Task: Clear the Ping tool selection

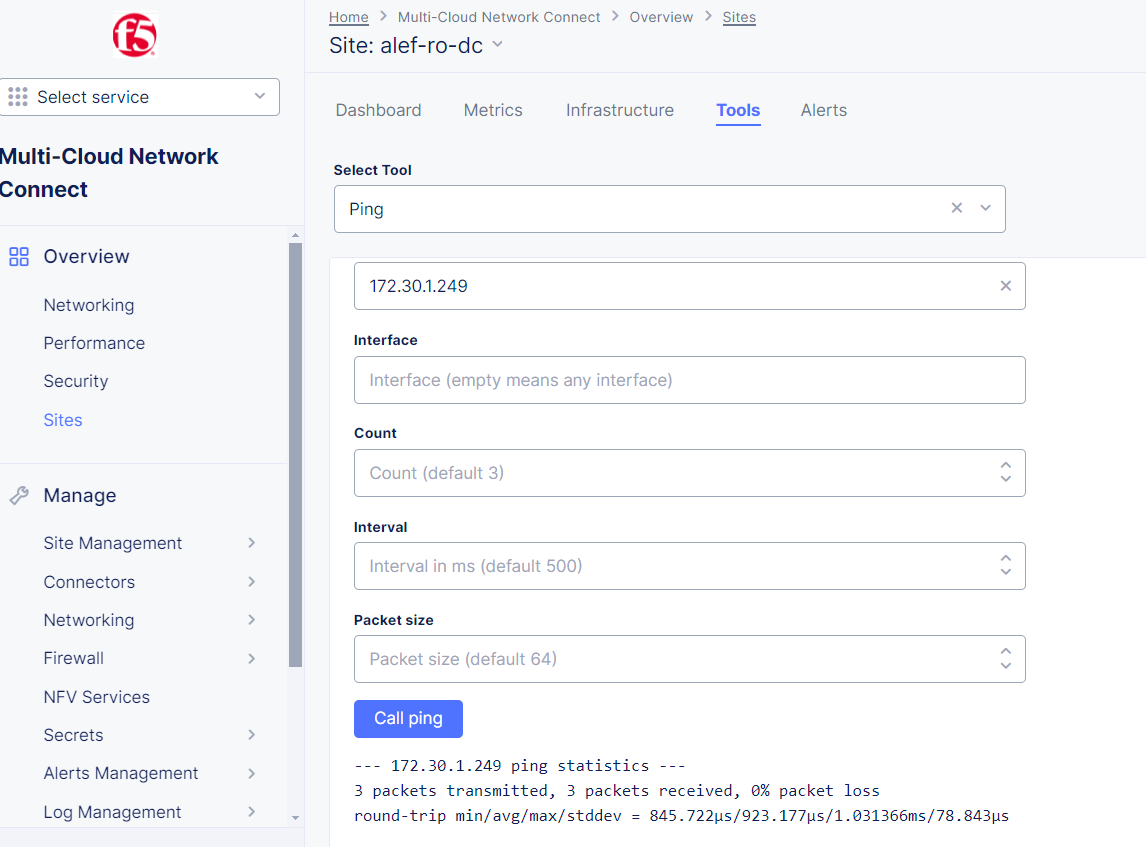Action: click(x=957, y=208)
